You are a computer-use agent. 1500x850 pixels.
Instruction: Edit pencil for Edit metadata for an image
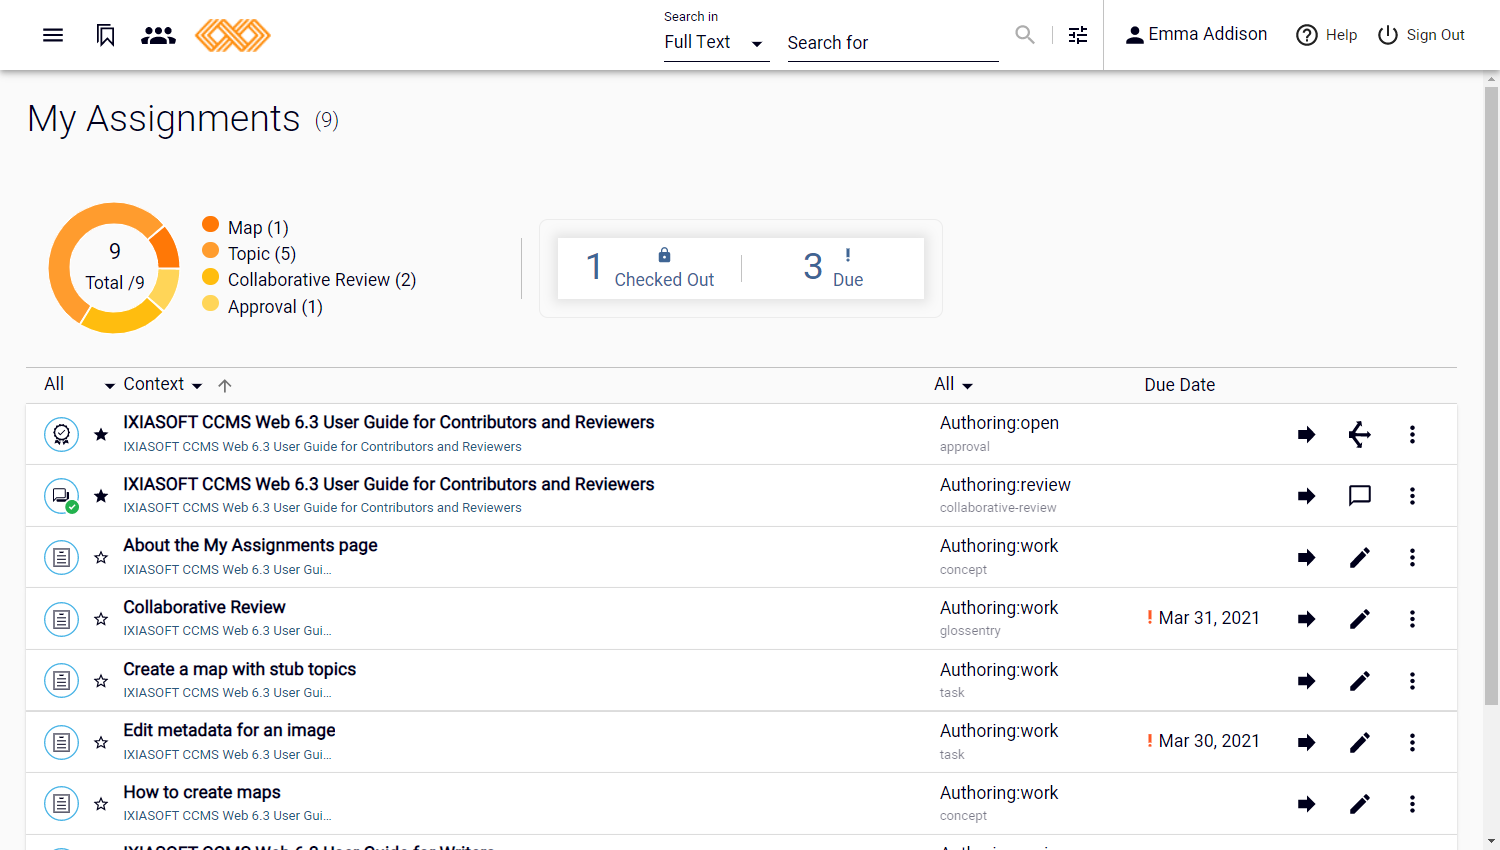point(1359,742)
